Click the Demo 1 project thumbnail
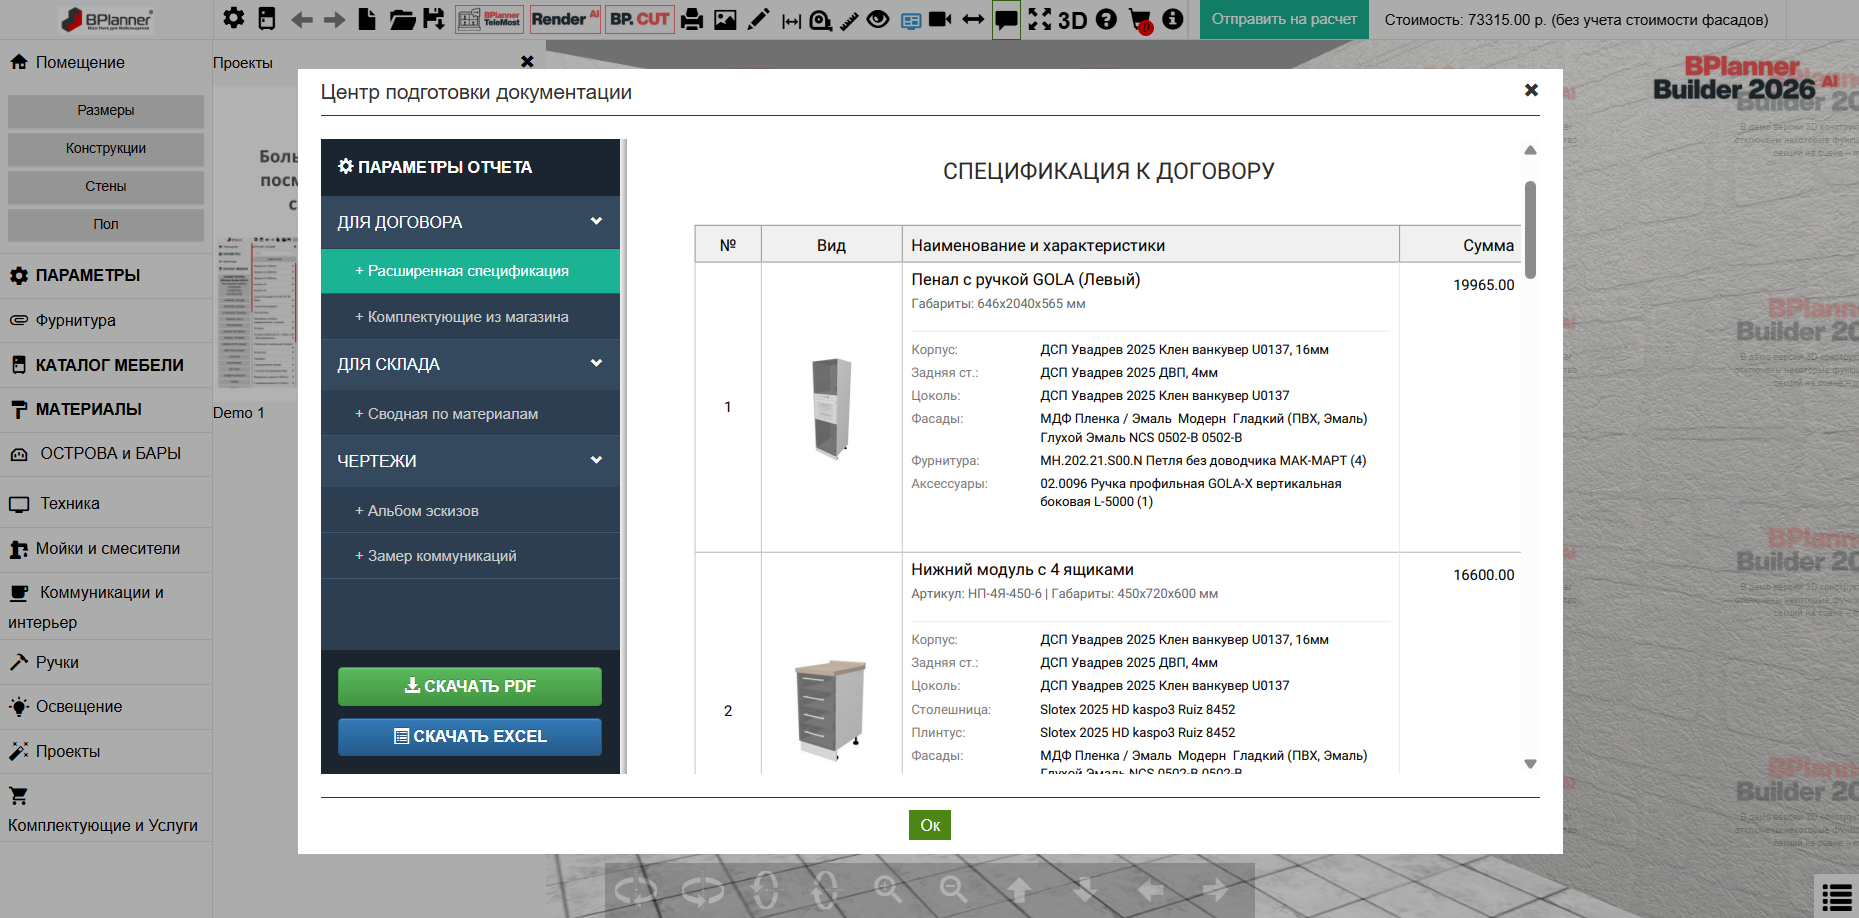The height and width of the screenshot is (918, 1859). [x=256, y=310]
